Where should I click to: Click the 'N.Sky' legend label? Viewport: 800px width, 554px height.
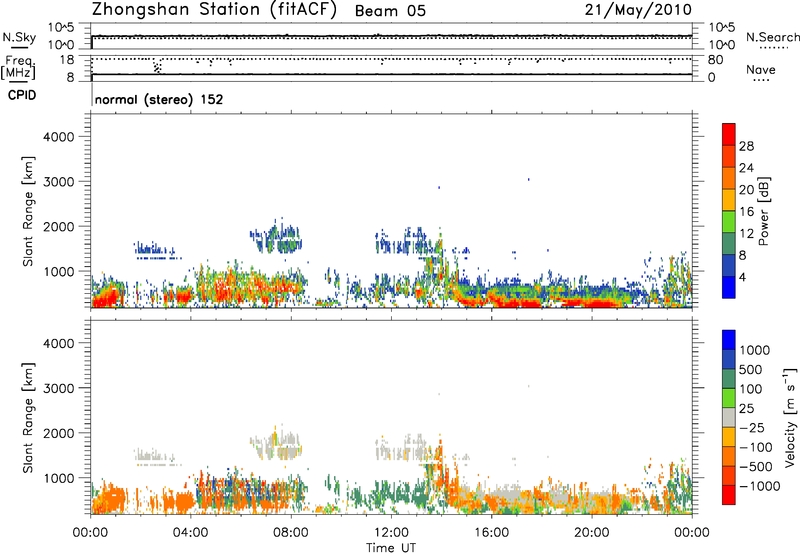tap(19, 37)
